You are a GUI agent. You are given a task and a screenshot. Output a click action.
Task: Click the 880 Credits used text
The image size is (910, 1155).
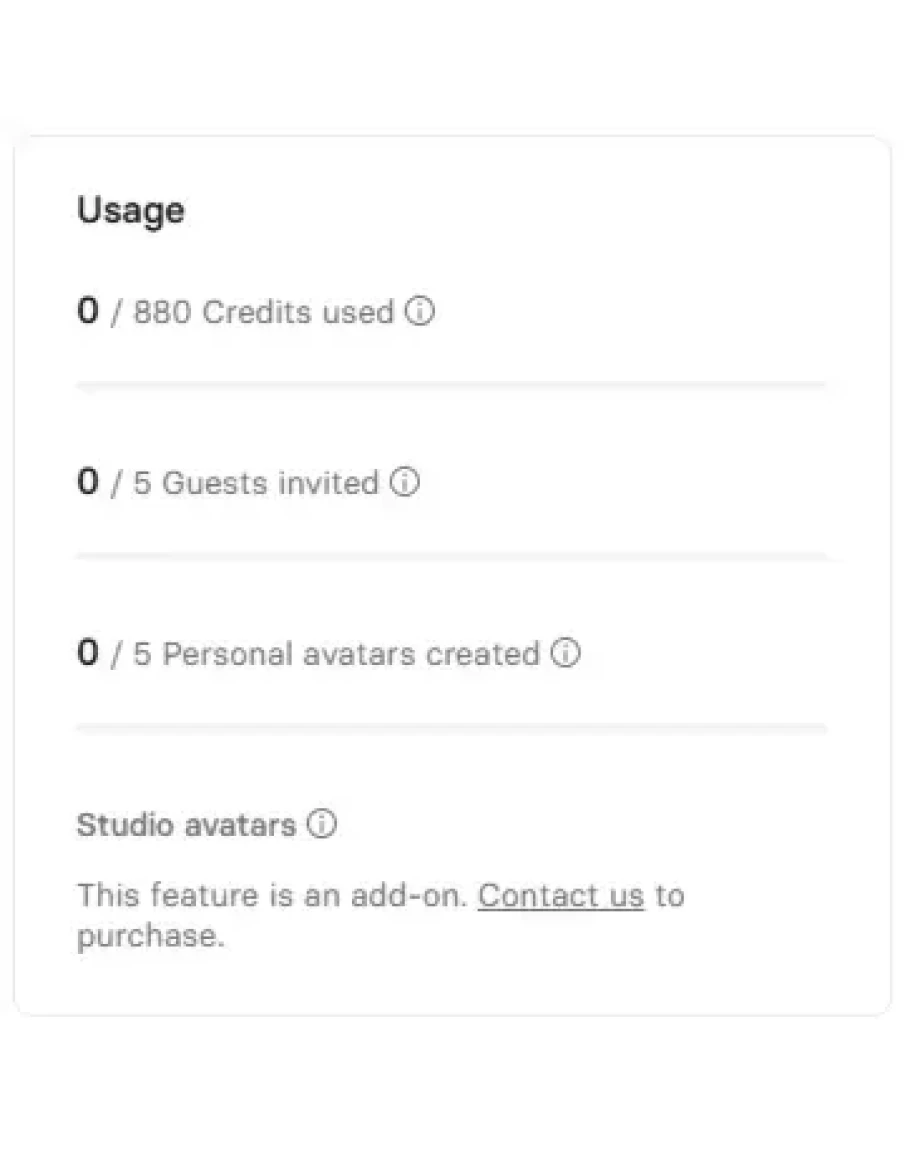[263, 312]
